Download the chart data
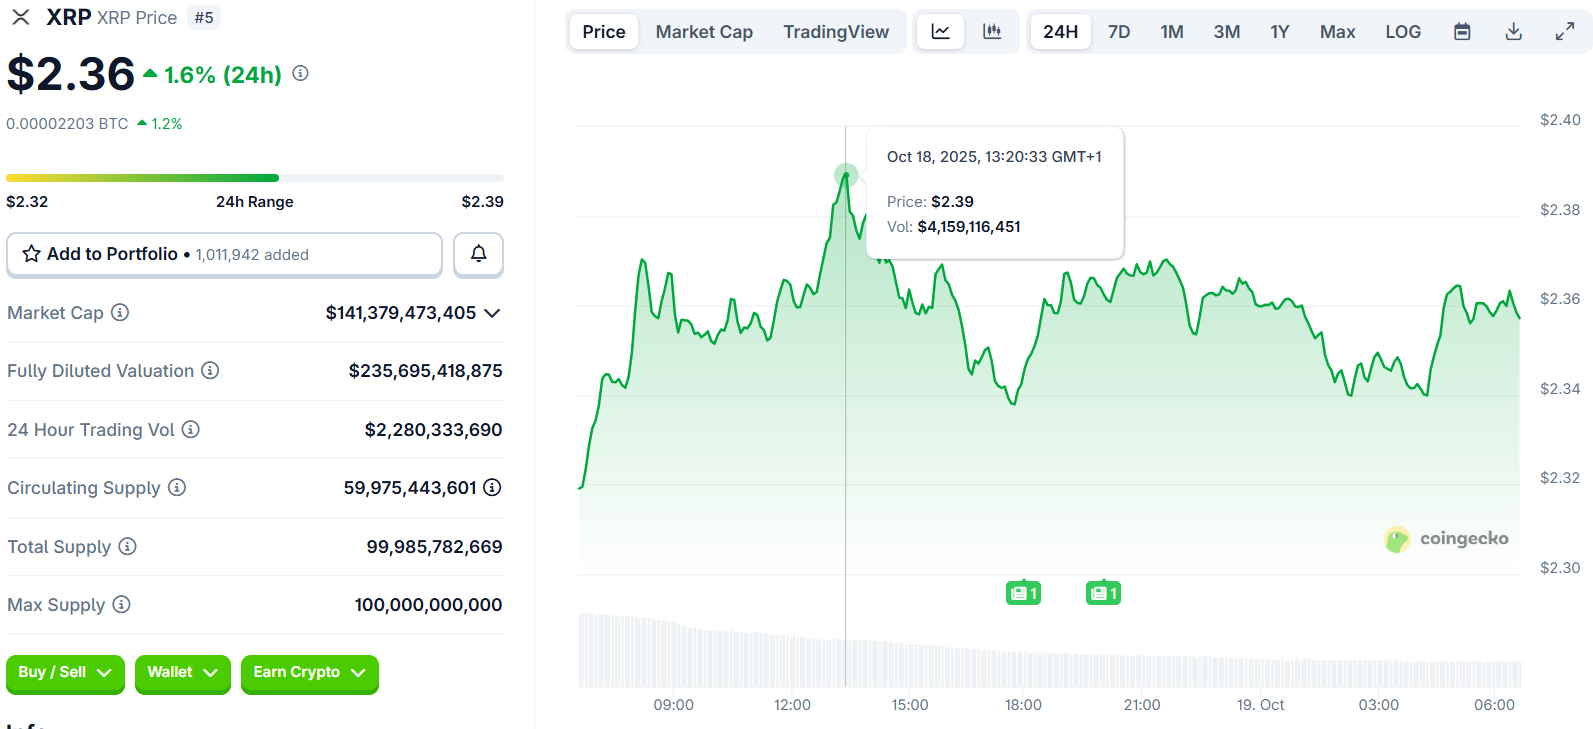Image resolution: width=1593 pixels, height=729 pixels. point(1514,32)
